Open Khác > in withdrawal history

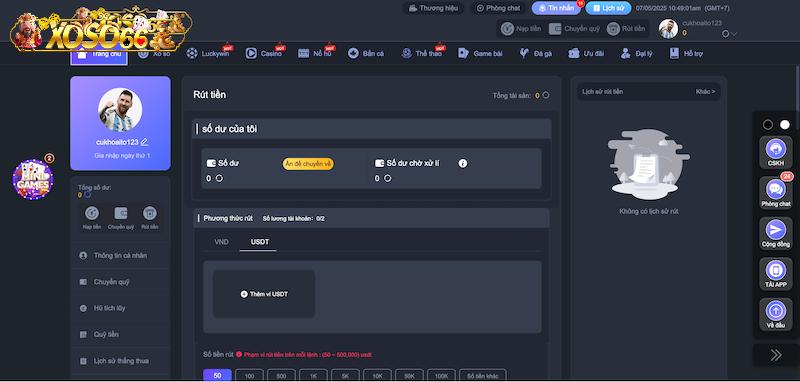coord(705,92)
